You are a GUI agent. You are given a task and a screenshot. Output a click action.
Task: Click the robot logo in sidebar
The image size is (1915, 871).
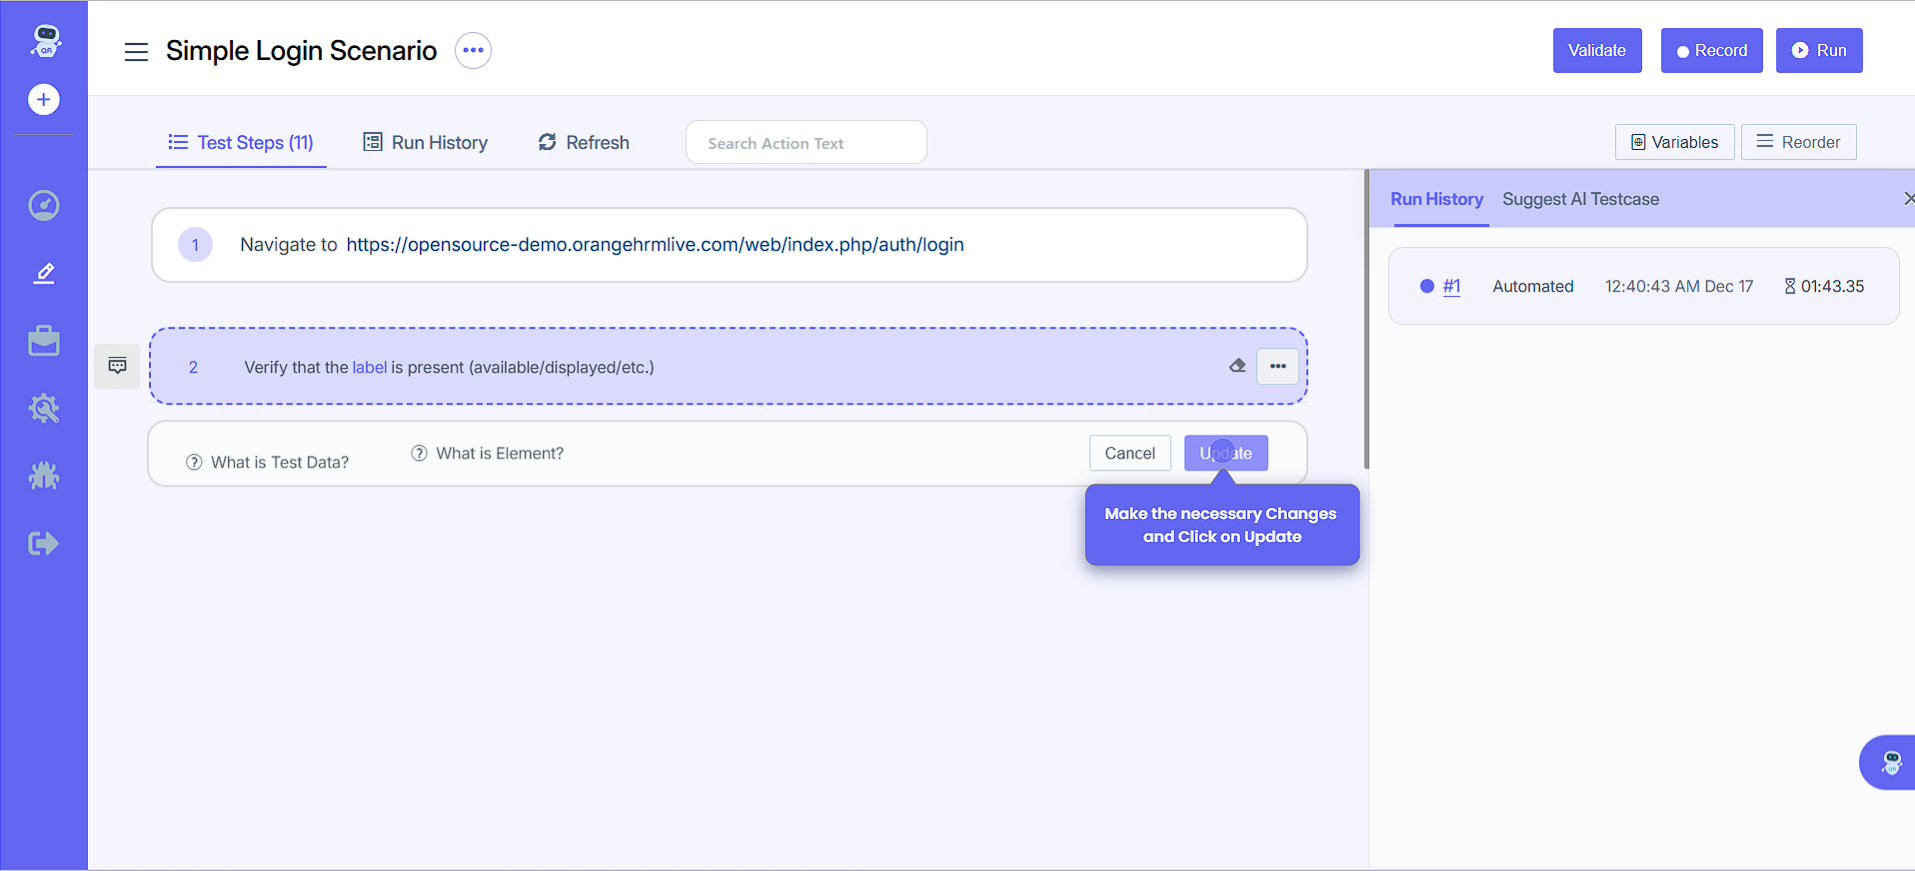click(45, 40)
